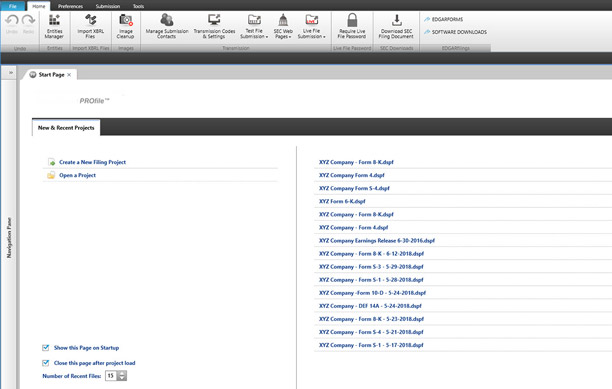Viewport: 612px width, 389px height.
Task: Expand the collapsed Navigation Pane arrow
Action: (x=11, y=73)
